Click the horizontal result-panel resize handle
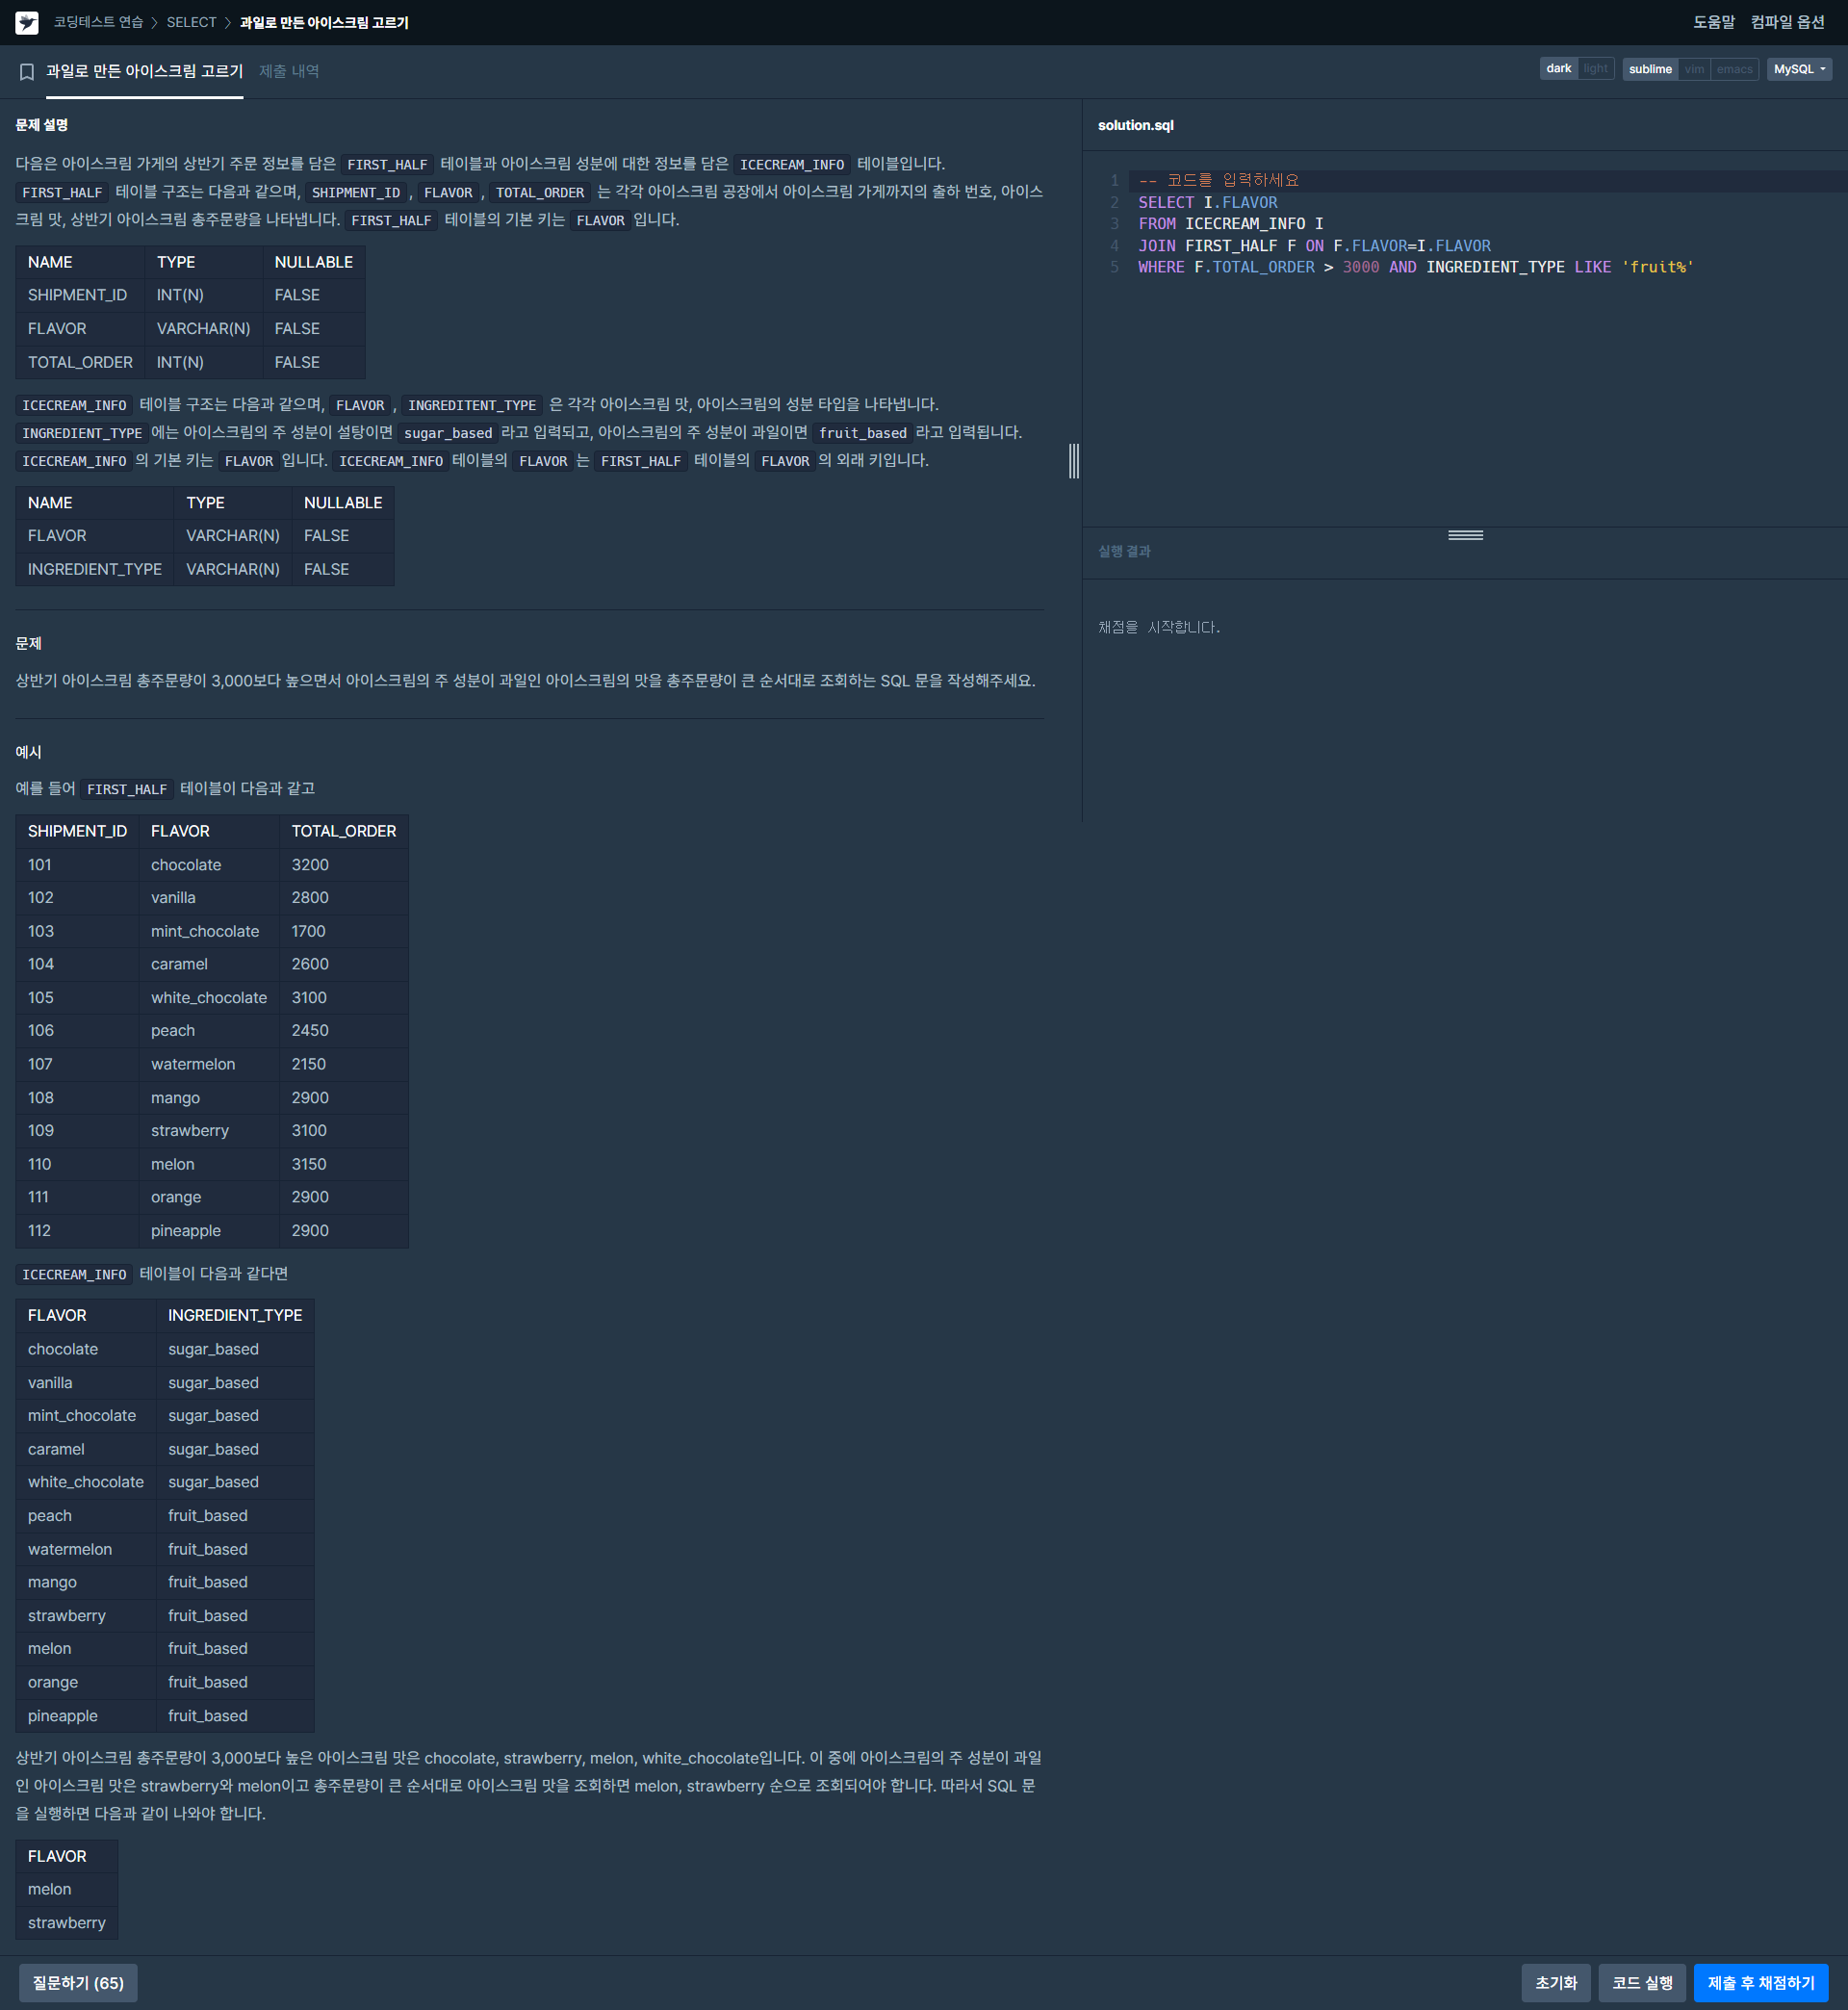Viewport: 1848px width, 2010px height. [x=1465, y=535]
